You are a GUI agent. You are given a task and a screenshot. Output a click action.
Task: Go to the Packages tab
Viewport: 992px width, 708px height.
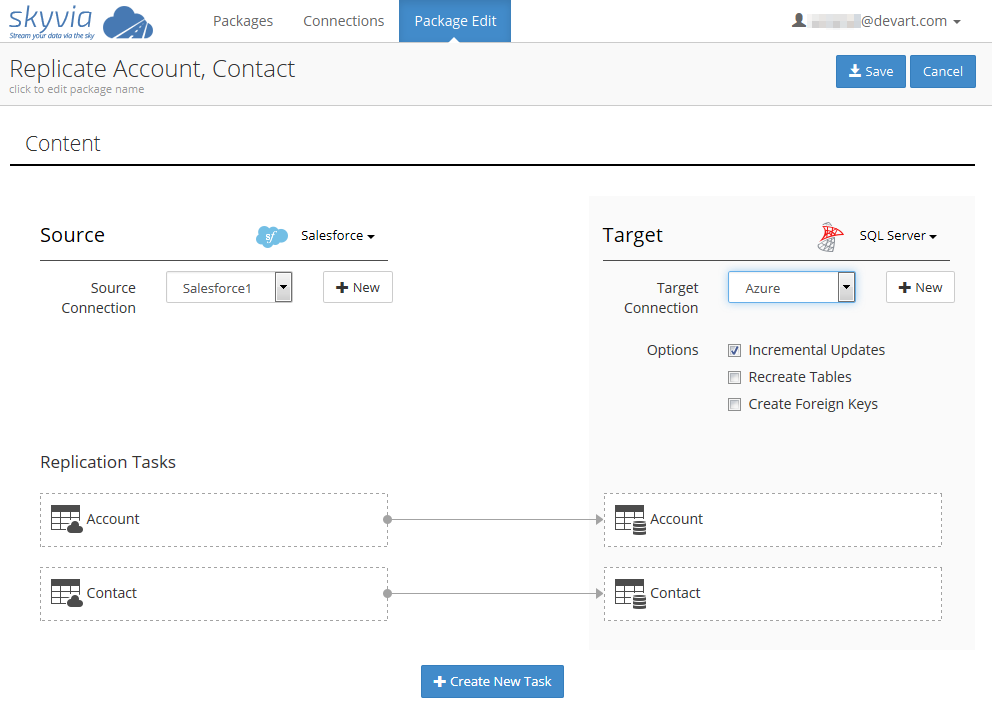(243, 21)
